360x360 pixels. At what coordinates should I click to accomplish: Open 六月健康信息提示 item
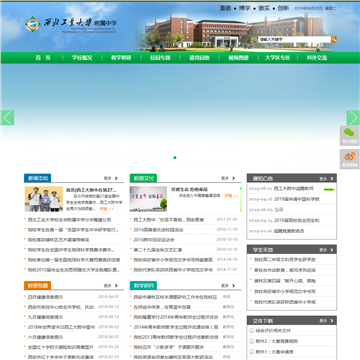coord(45,337)
